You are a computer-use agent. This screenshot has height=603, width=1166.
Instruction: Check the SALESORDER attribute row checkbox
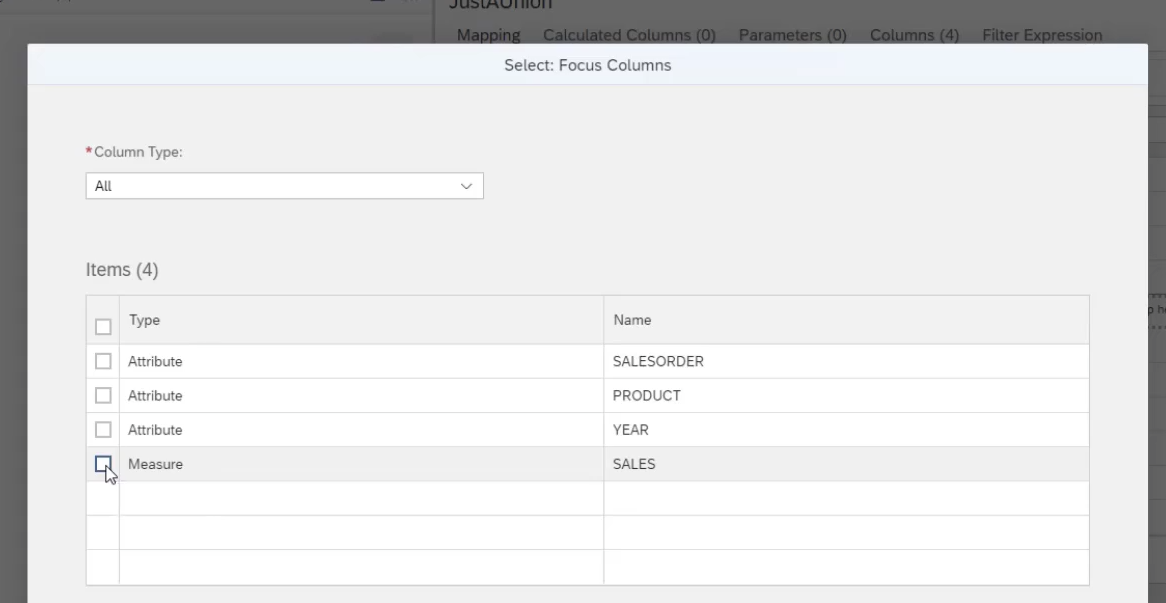coord(103,362)
